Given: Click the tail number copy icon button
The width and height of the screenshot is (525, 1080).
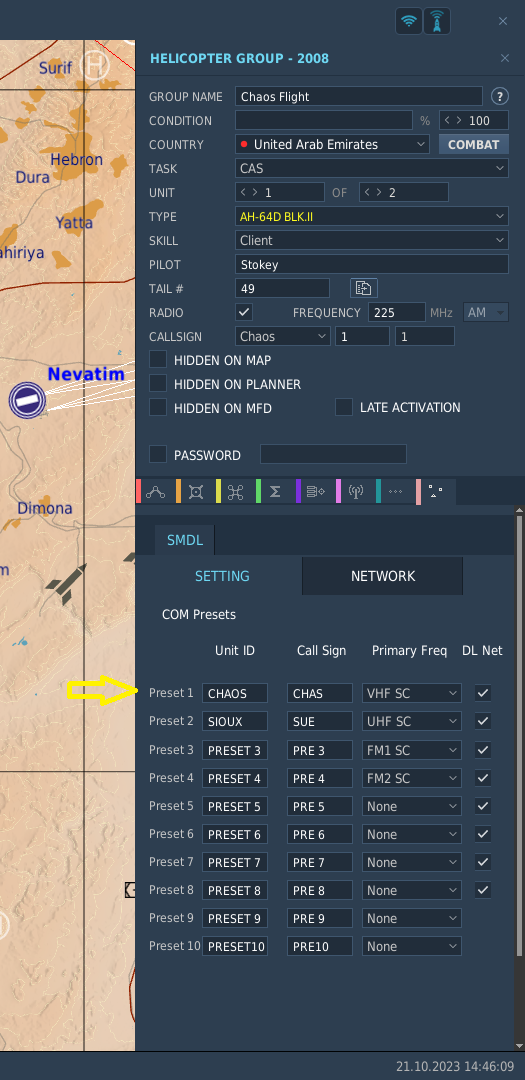Looking at the screenshot, I should 364,288.
